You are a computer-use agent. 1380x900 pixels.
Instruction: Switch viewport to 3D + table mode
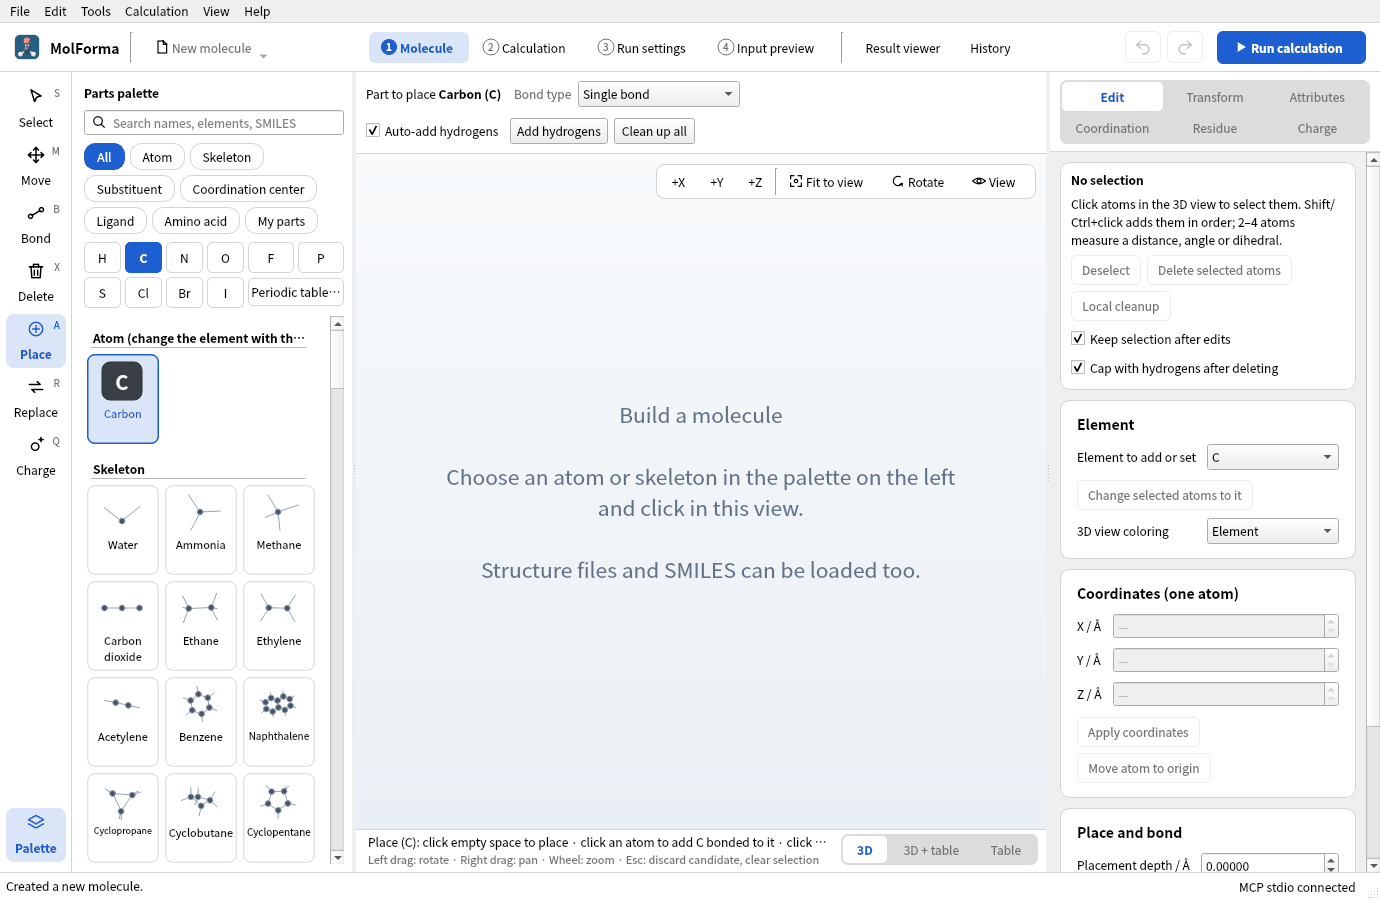[x=931, y=850]
